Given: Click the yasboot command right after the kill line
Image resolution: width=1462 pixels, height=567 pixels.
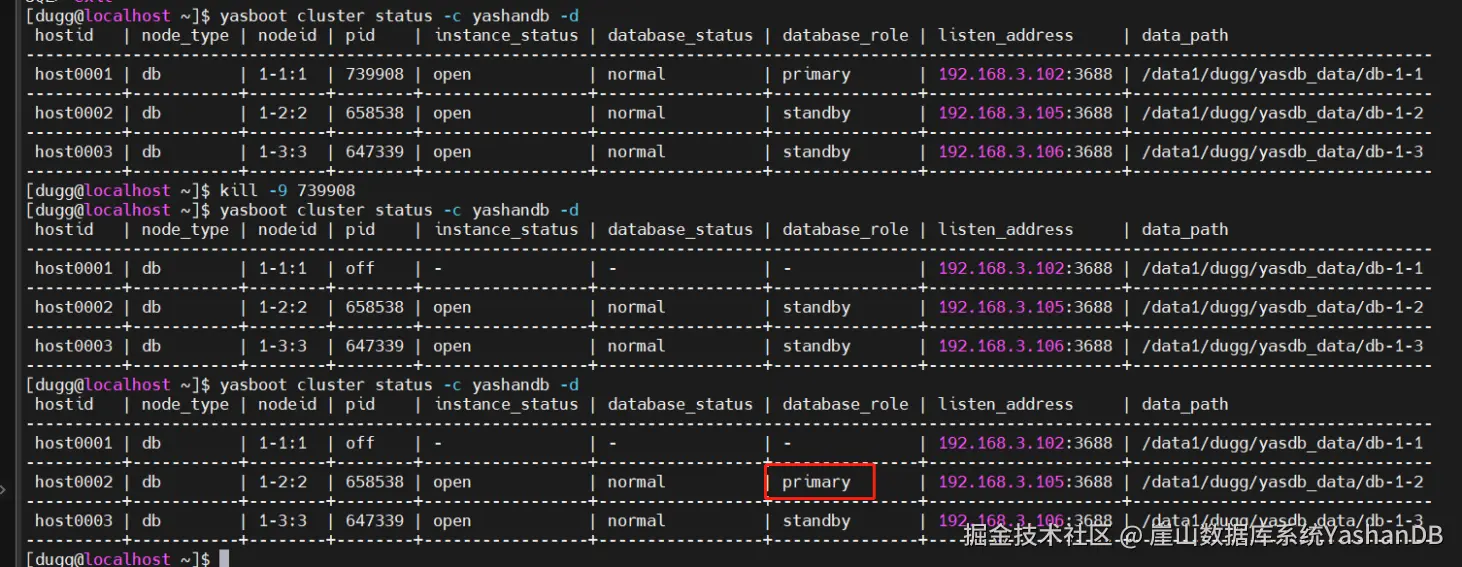Looking at the screenshot, I should 399,210.
